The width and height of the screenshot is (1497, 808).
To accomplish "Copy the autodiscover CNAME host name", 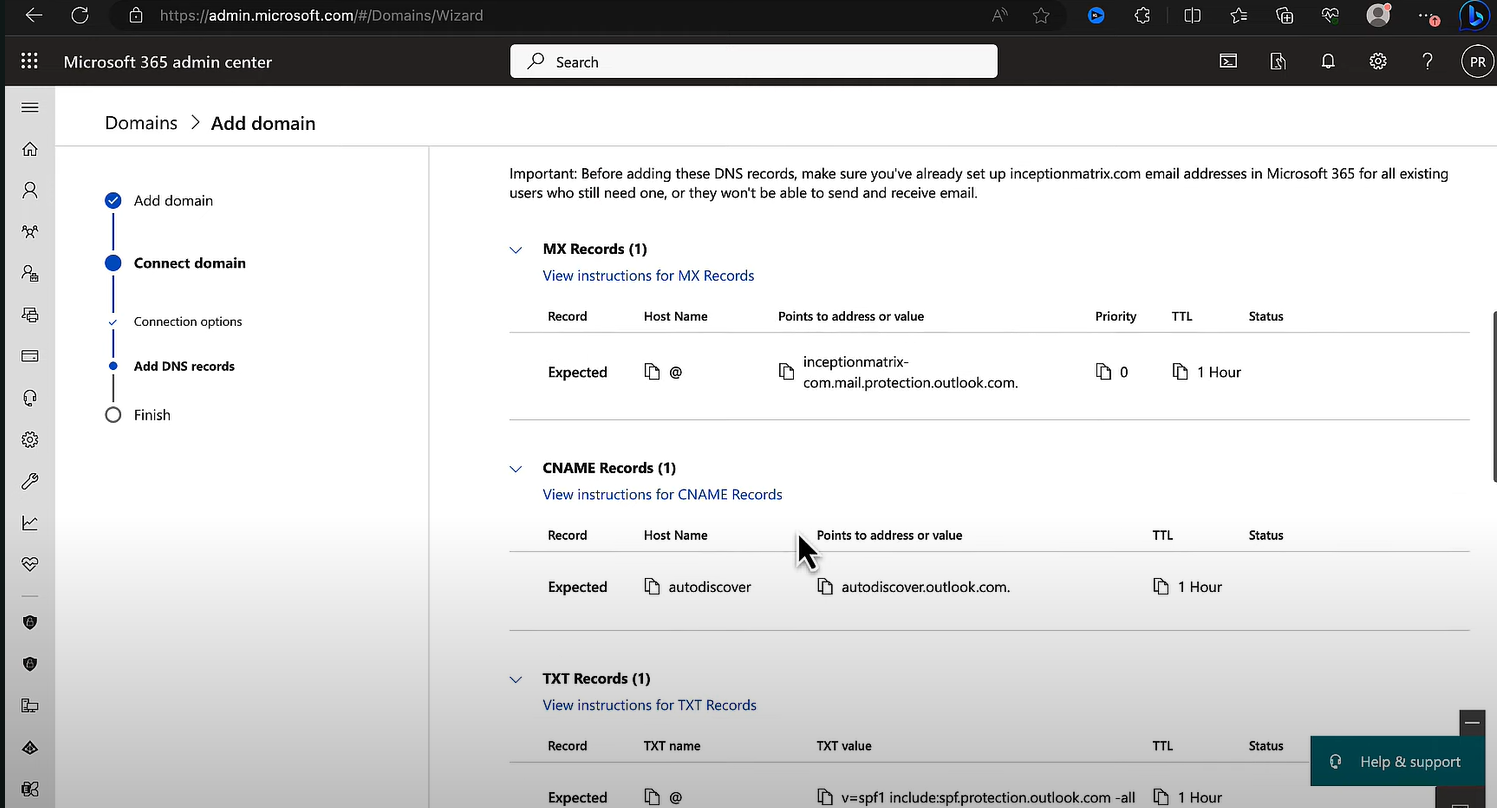I will tap(652, 587).
